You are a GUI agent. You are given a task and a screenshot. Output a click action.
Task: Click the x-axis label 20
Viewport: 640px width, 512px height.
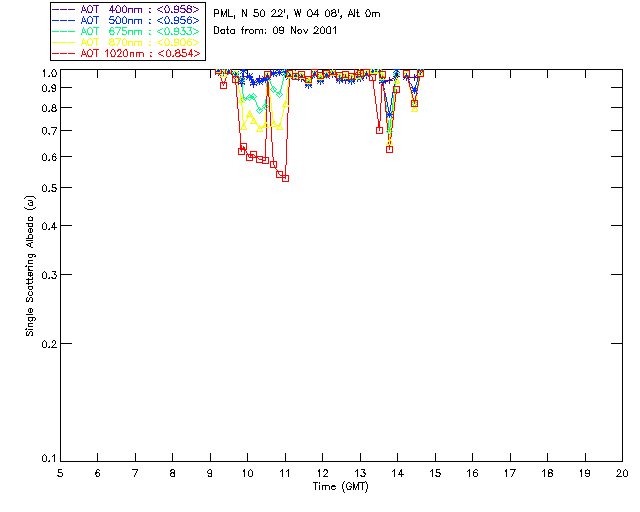point(622,473)
